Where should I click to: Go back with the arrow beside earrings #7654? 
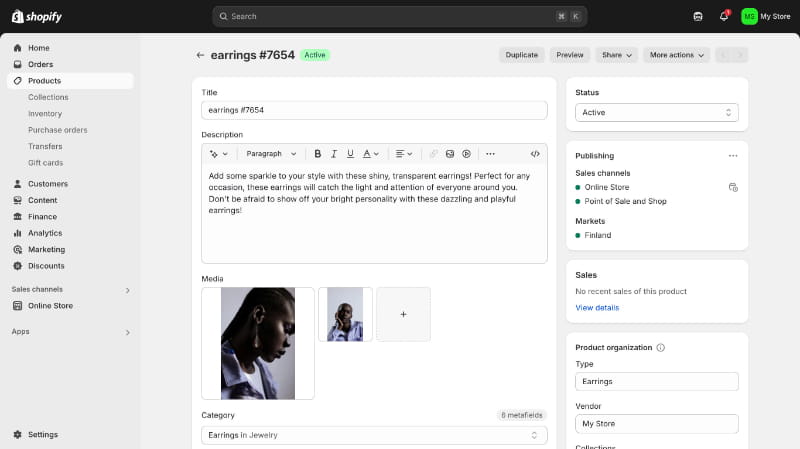tap(200, 55)
